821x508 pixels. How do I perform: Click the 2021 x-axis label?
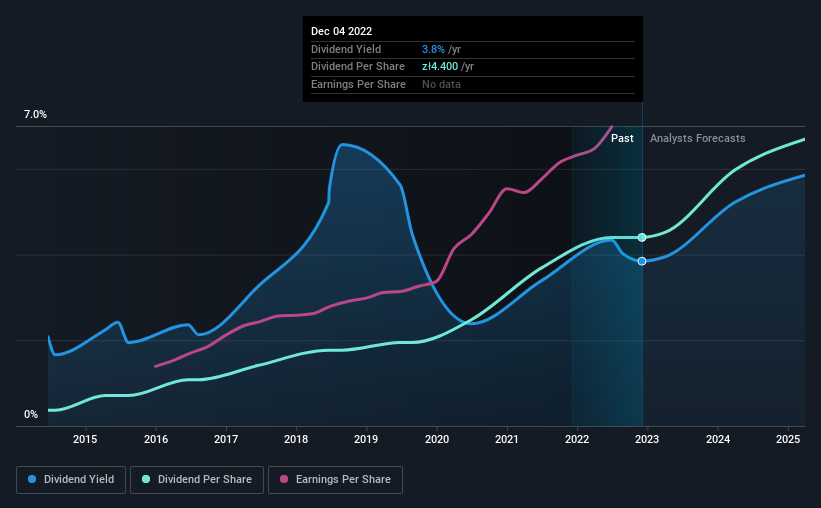point(507,439)
